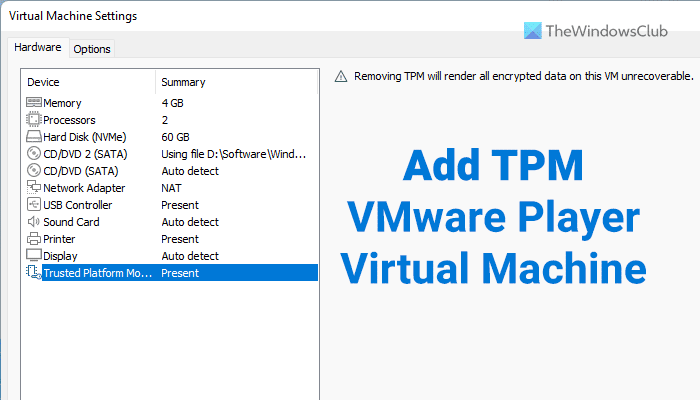The image size is (700, 400).
Task: Select the Processors row label
Action: pos(69,120)
